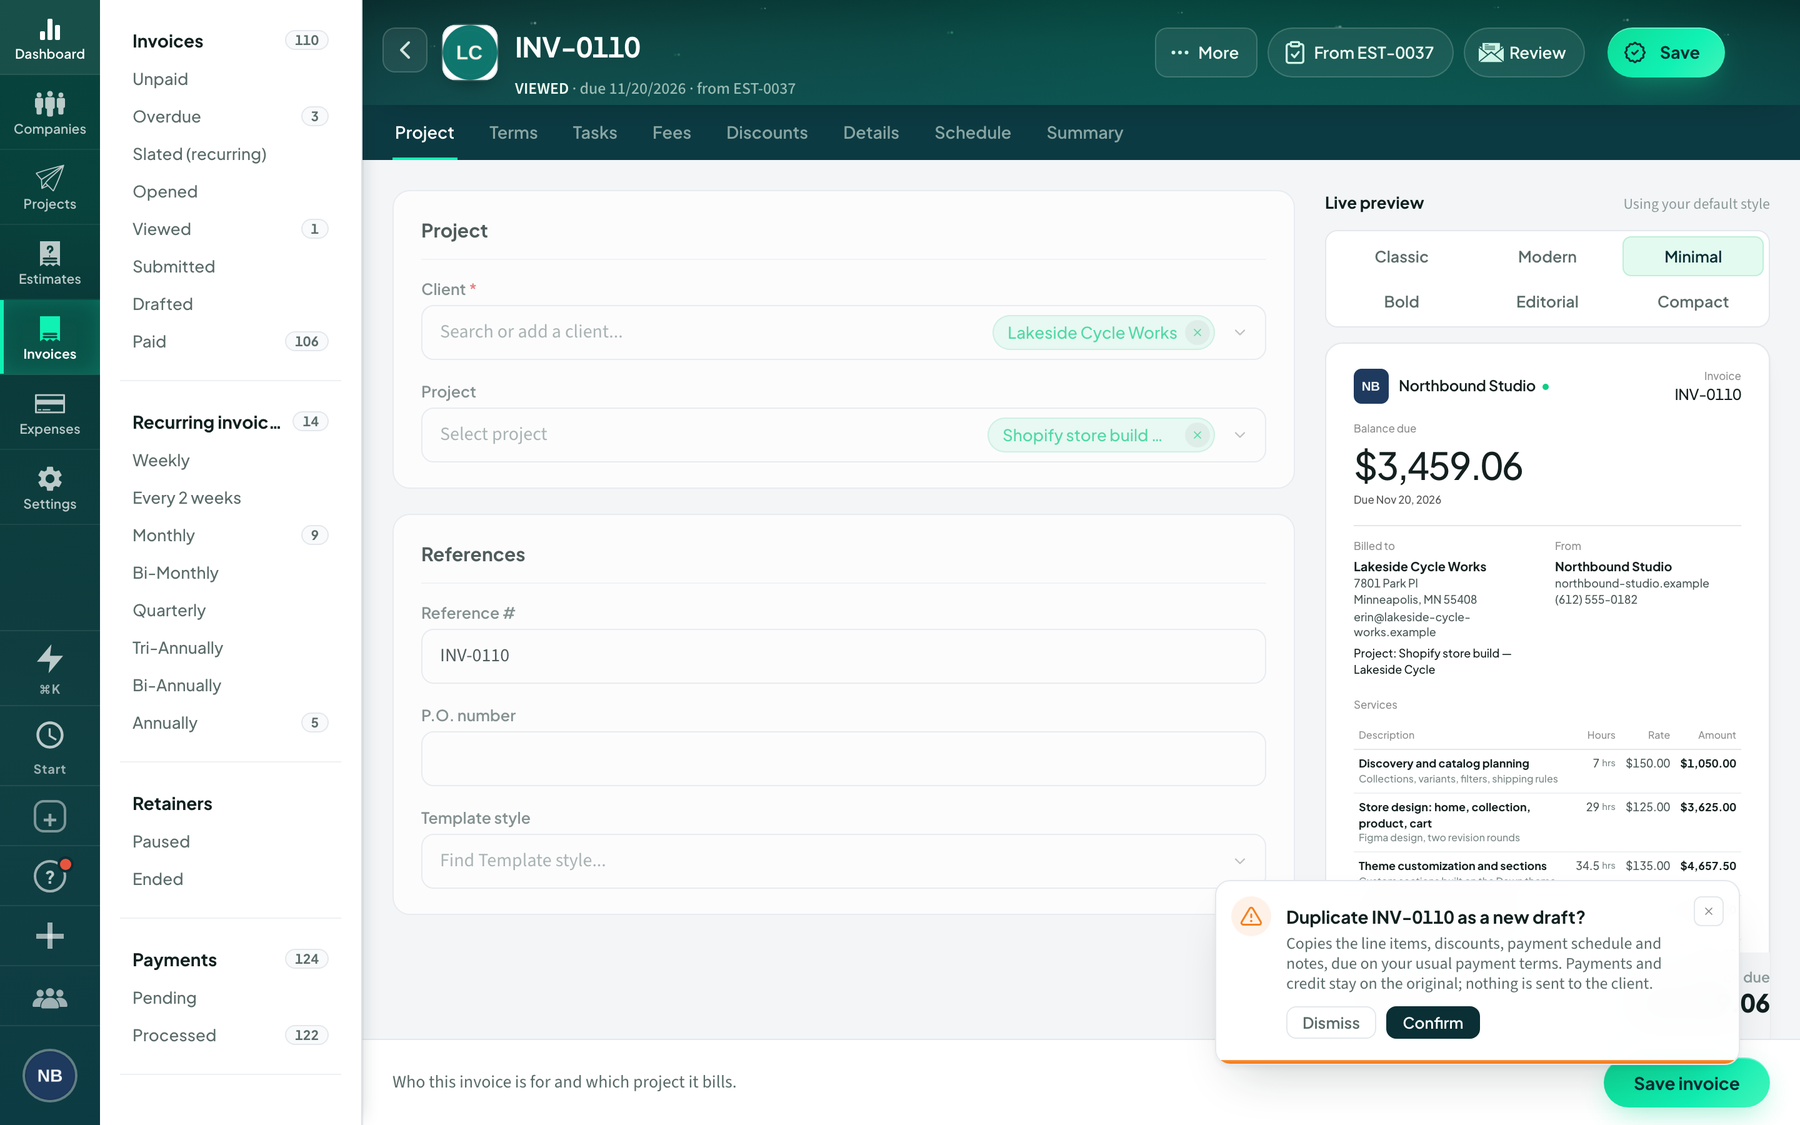Select Bold preview style
This screenshot has height=1125, width=1800.
(x=1401, y=302)
